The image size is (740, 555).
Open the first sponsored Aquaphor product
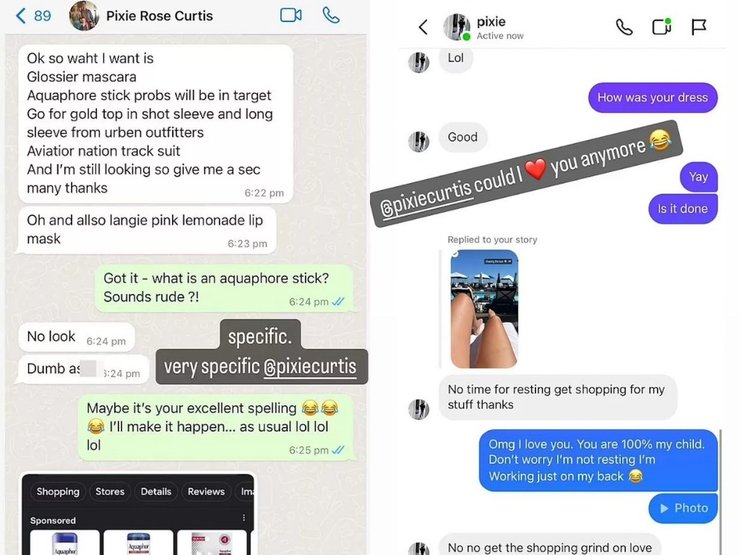click(65, 543)
